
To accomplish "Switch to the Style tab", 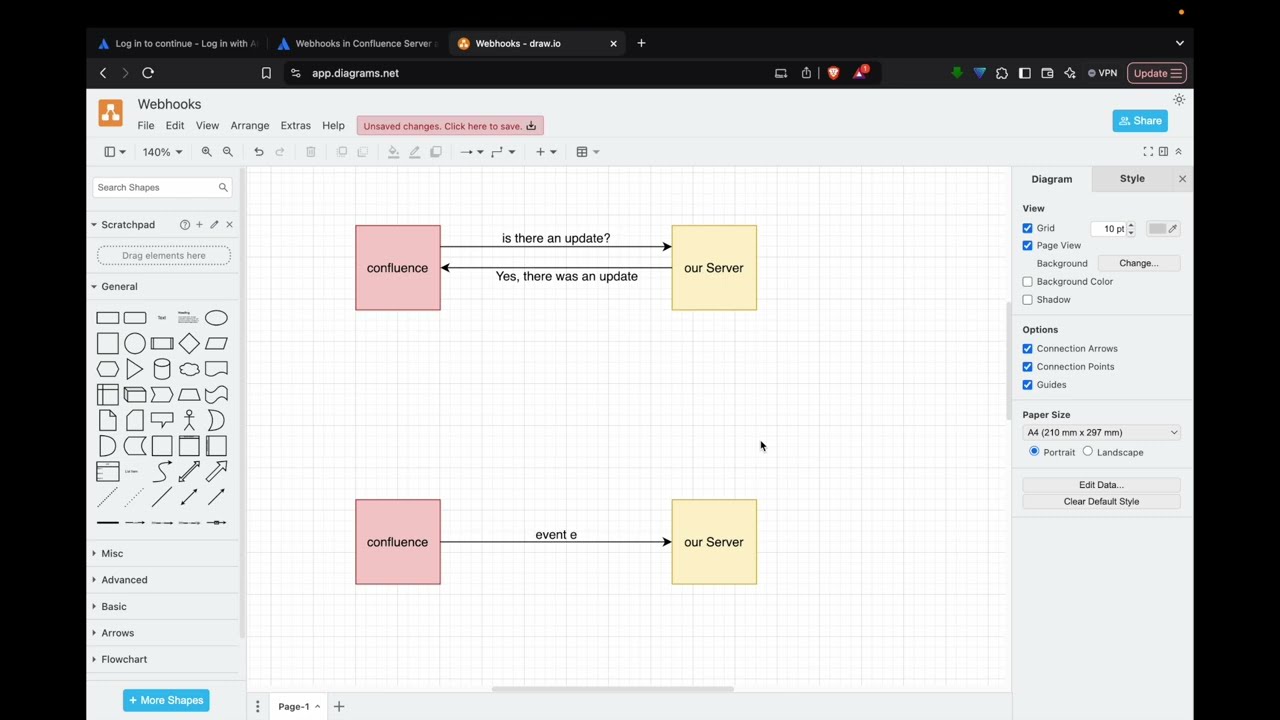I will pyautogui.click(x=1132, y=178).
